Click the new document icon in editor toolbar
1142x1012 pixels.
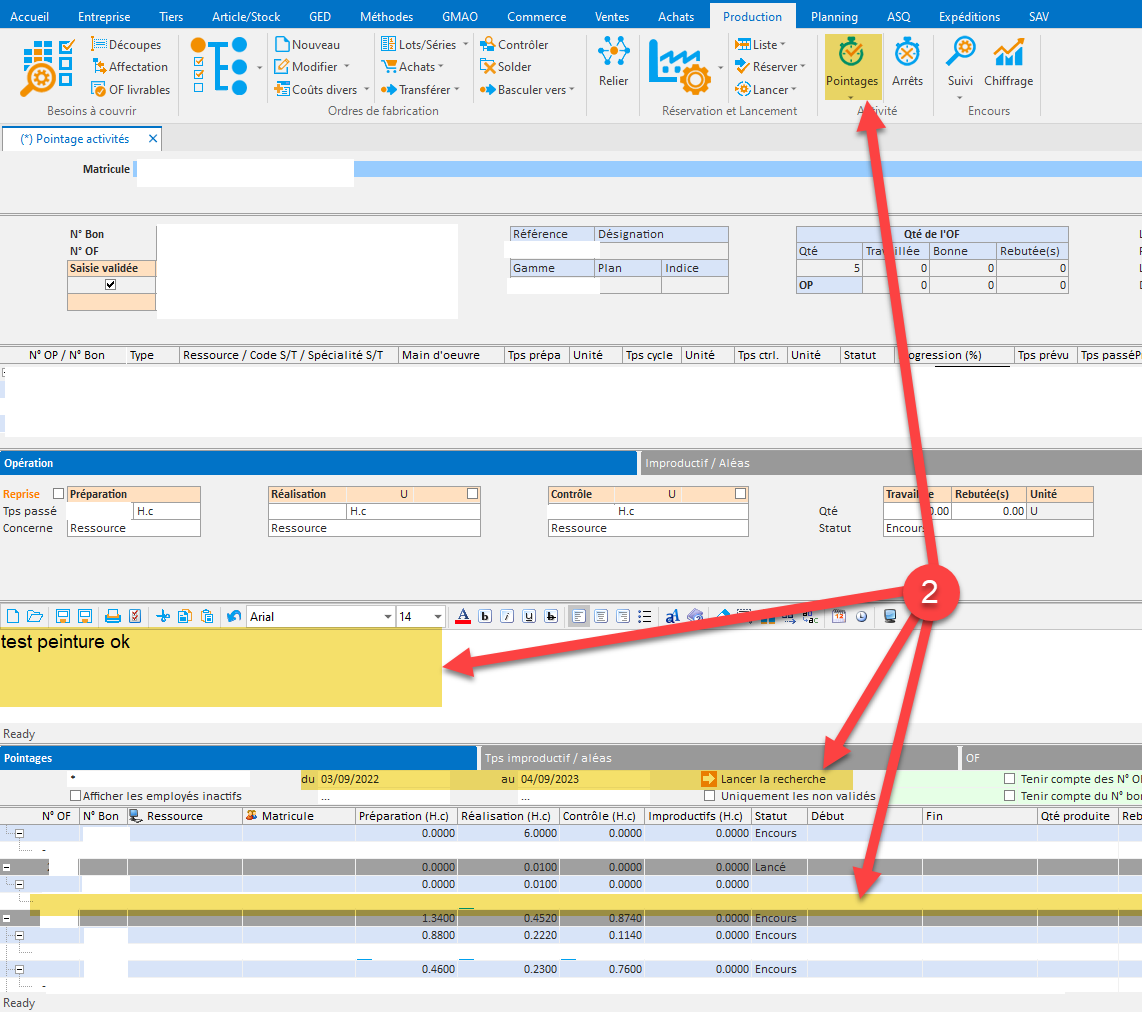tap(12, 617)
